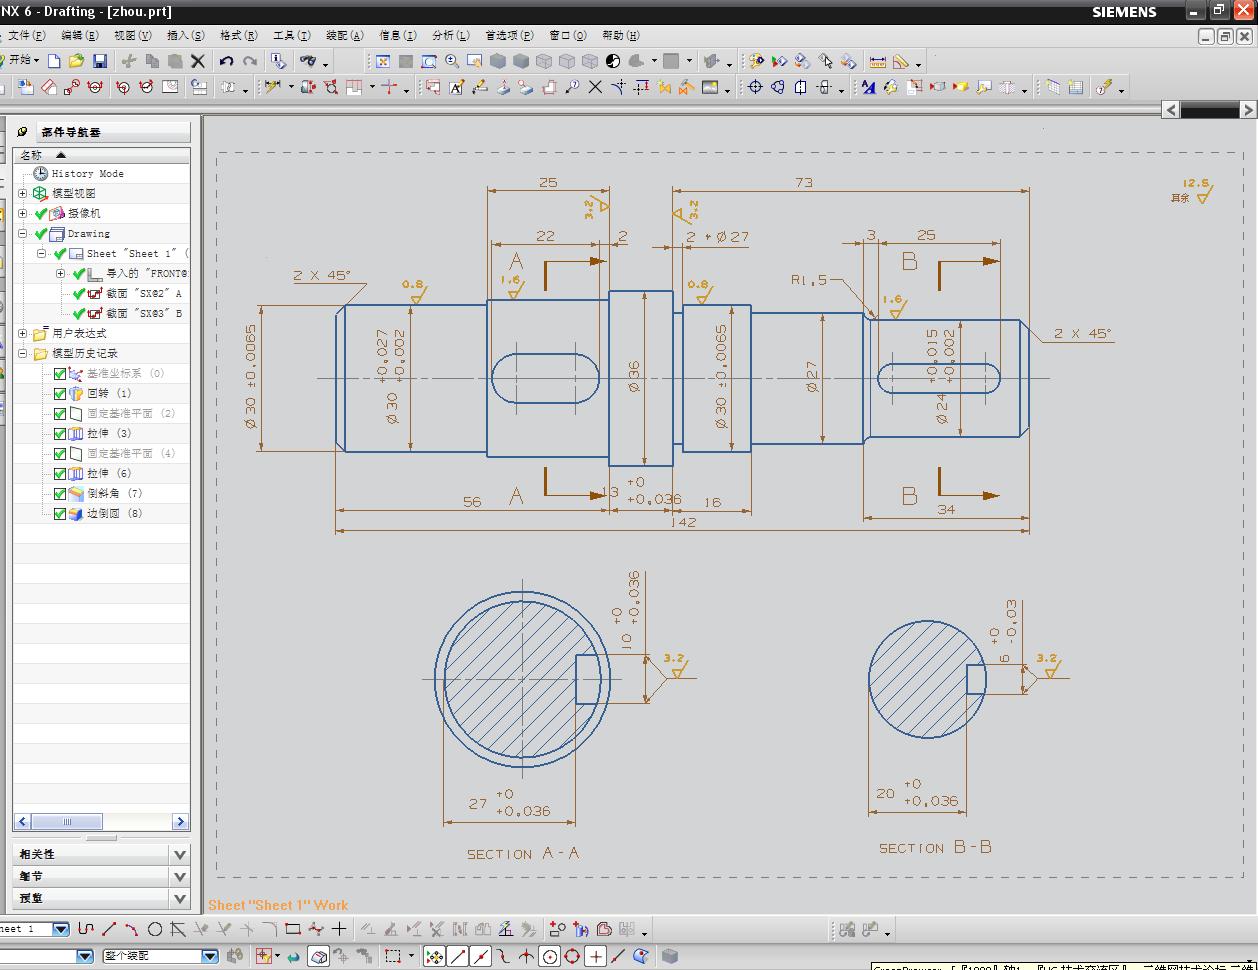This screenshot has height=970, width=1258.
Task: Expand the 相关性 panel section
Action: pos(180,854)
